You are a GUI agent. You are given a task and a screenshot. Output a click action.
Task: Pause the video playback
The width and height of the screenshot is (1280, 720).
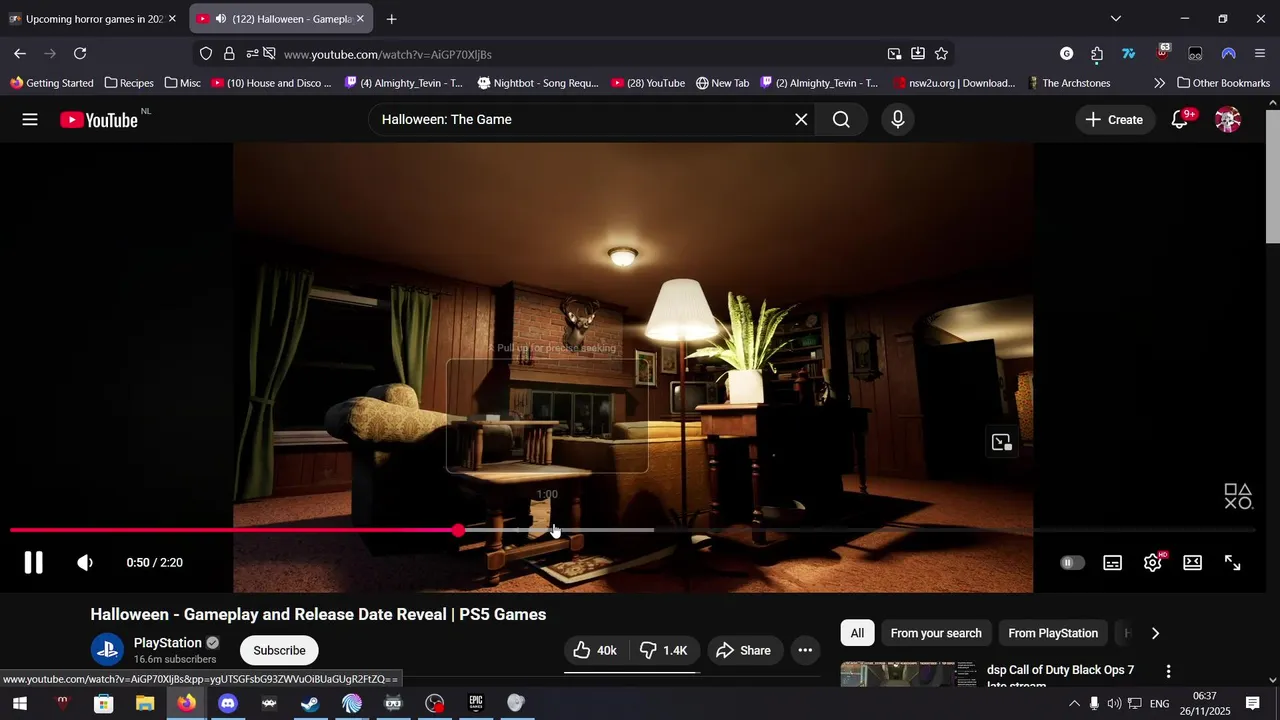tap(33, 562)
